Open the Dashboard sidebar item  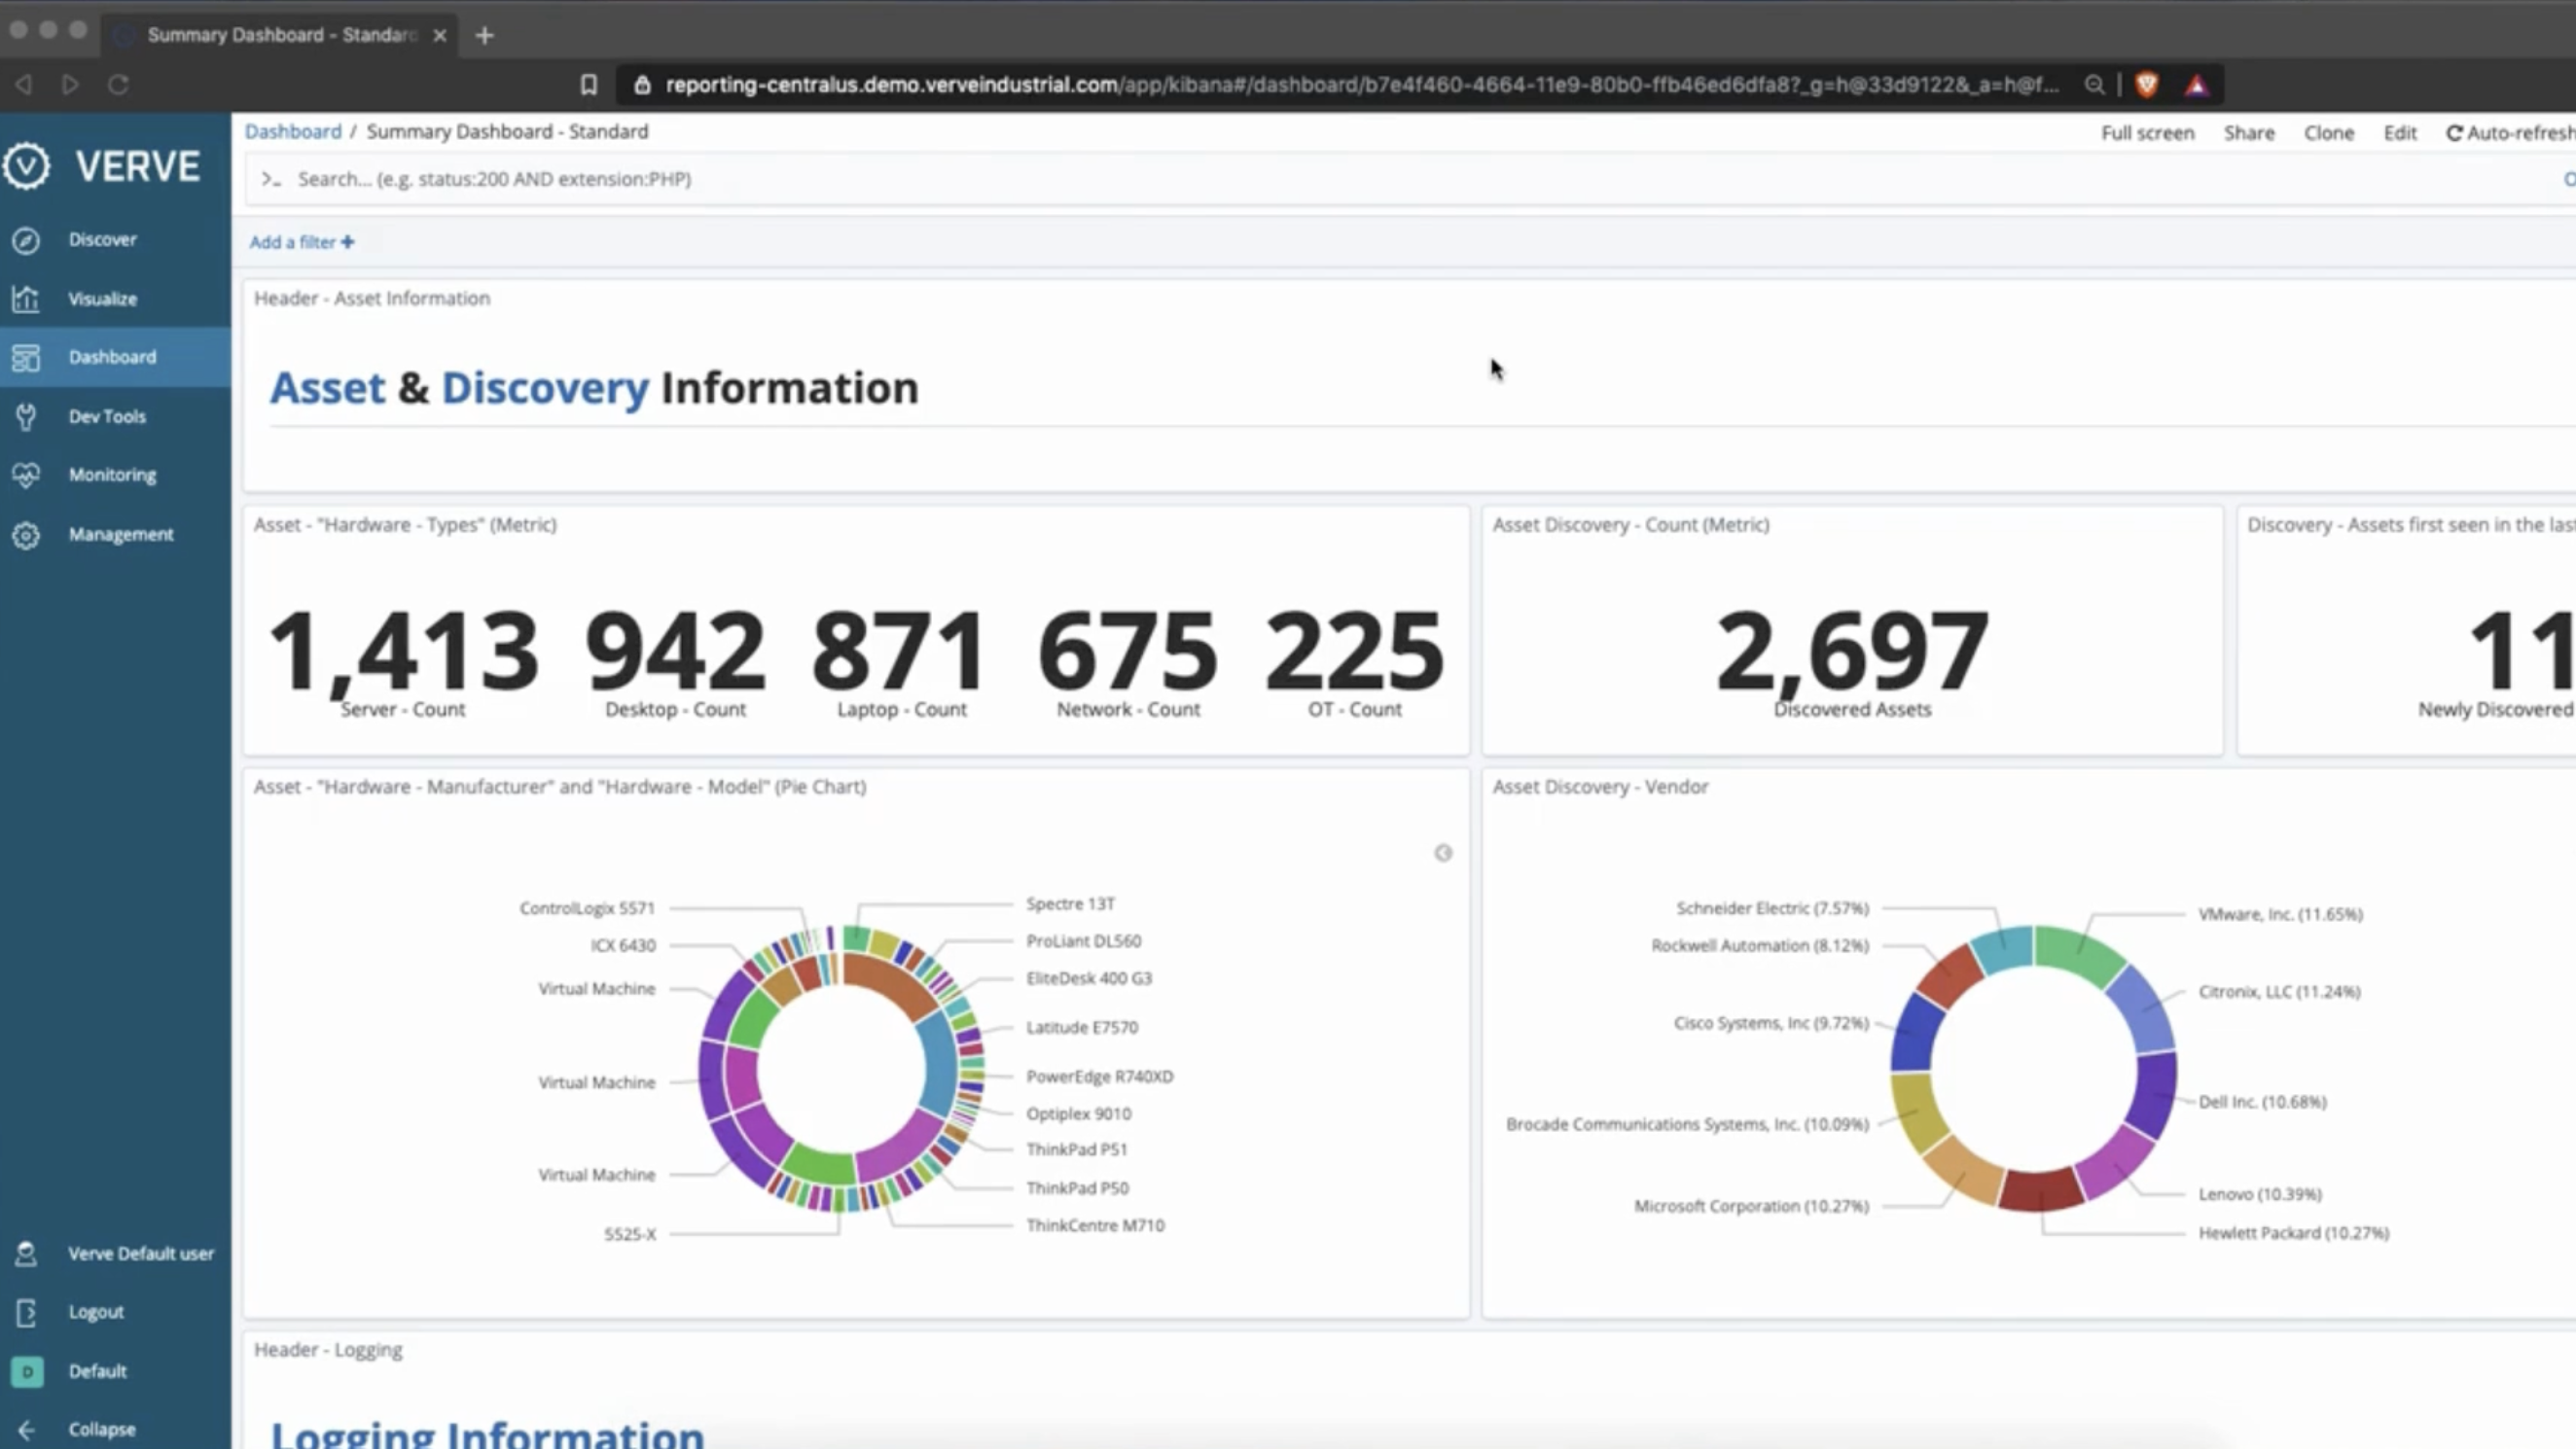(112, 357)
